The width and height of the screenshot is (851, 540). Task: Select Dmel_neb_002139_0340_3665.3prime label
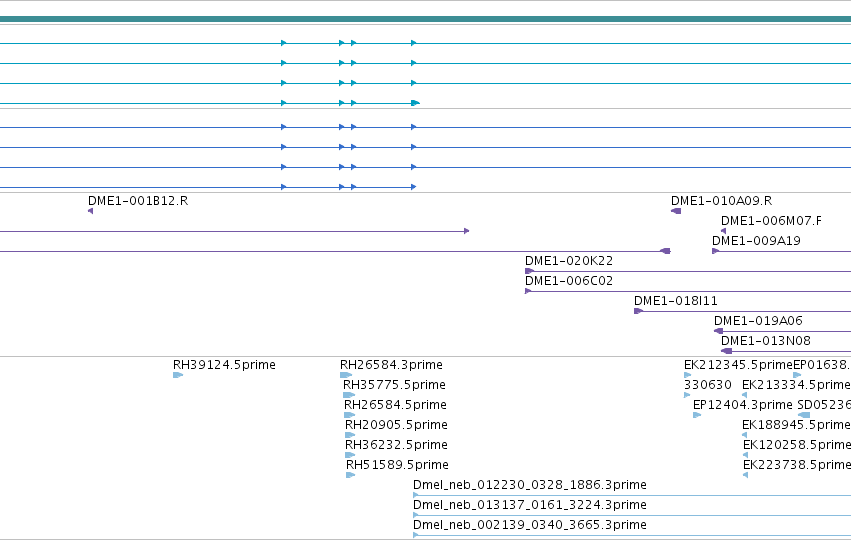pos(530,525)
